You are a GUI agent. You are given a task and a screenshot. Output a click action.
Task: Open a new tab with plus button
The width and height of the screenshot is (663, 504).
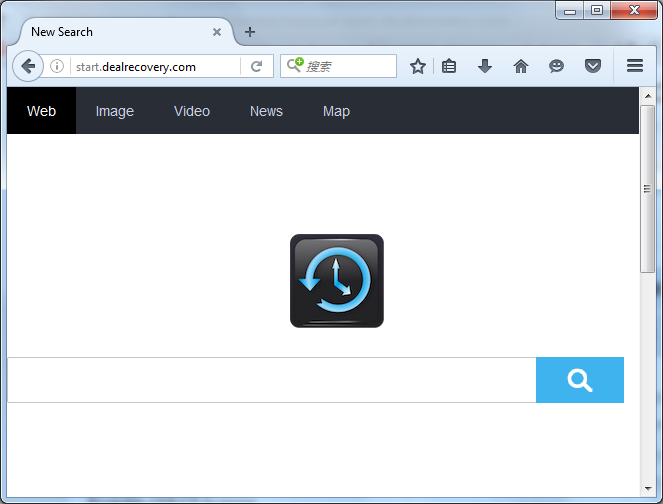click(250, 32)
